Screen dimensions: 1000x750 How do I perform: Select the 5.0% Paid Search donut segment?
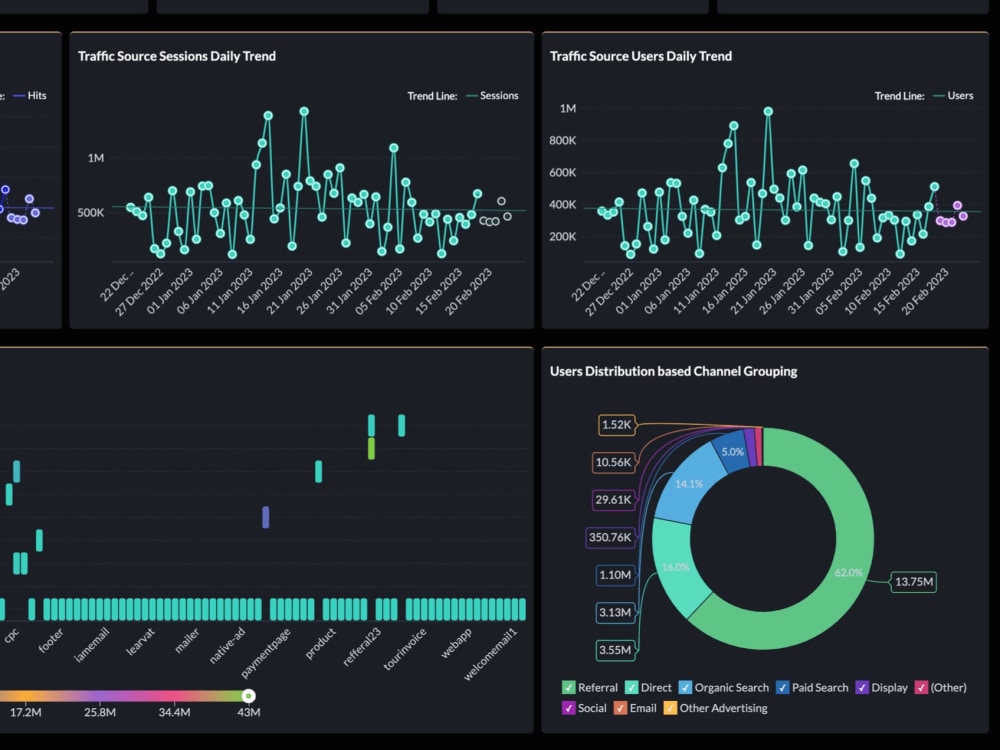pos(732,453)
